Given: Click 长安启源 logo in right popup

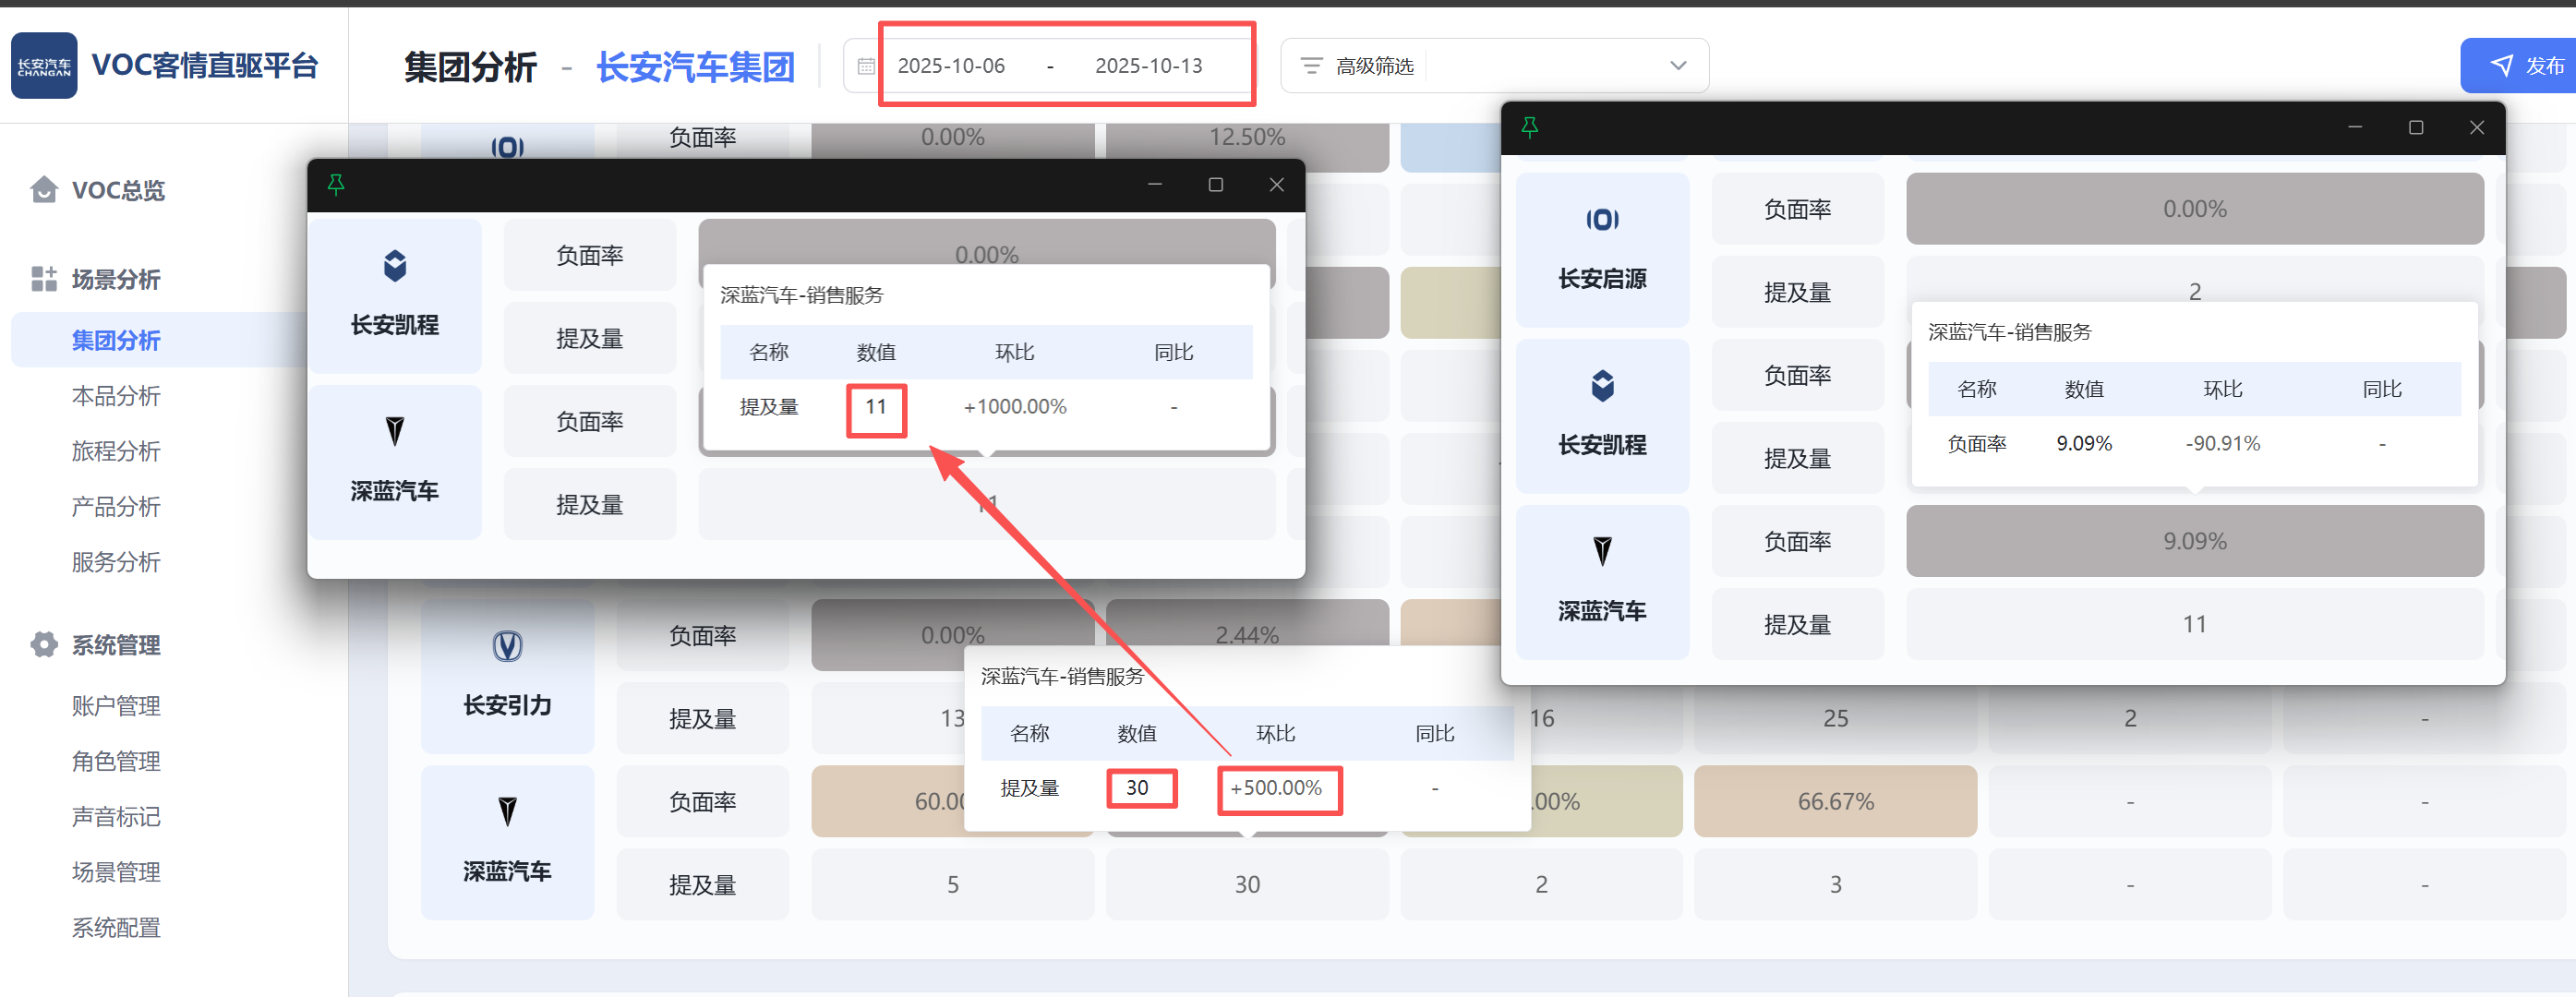Looking at the screenshot, I should pyautogui.click(x=1602, y=220).
